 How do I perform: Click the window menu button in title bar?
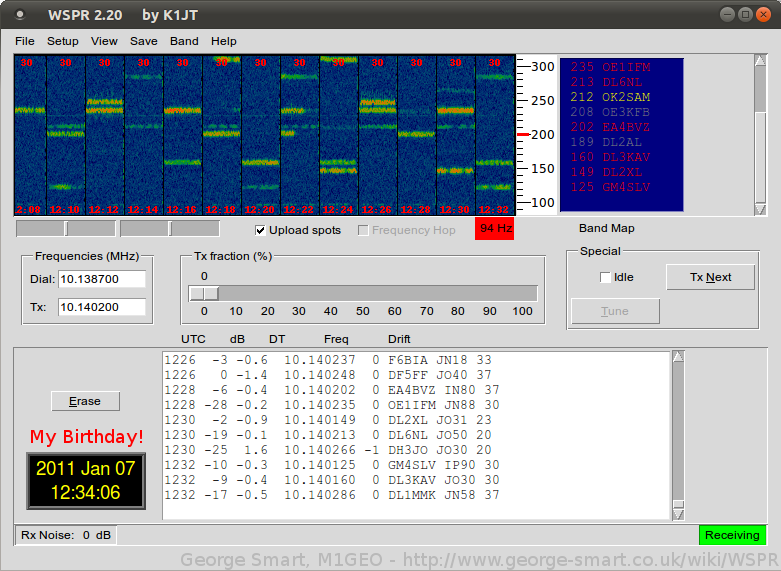coord(20,15)
